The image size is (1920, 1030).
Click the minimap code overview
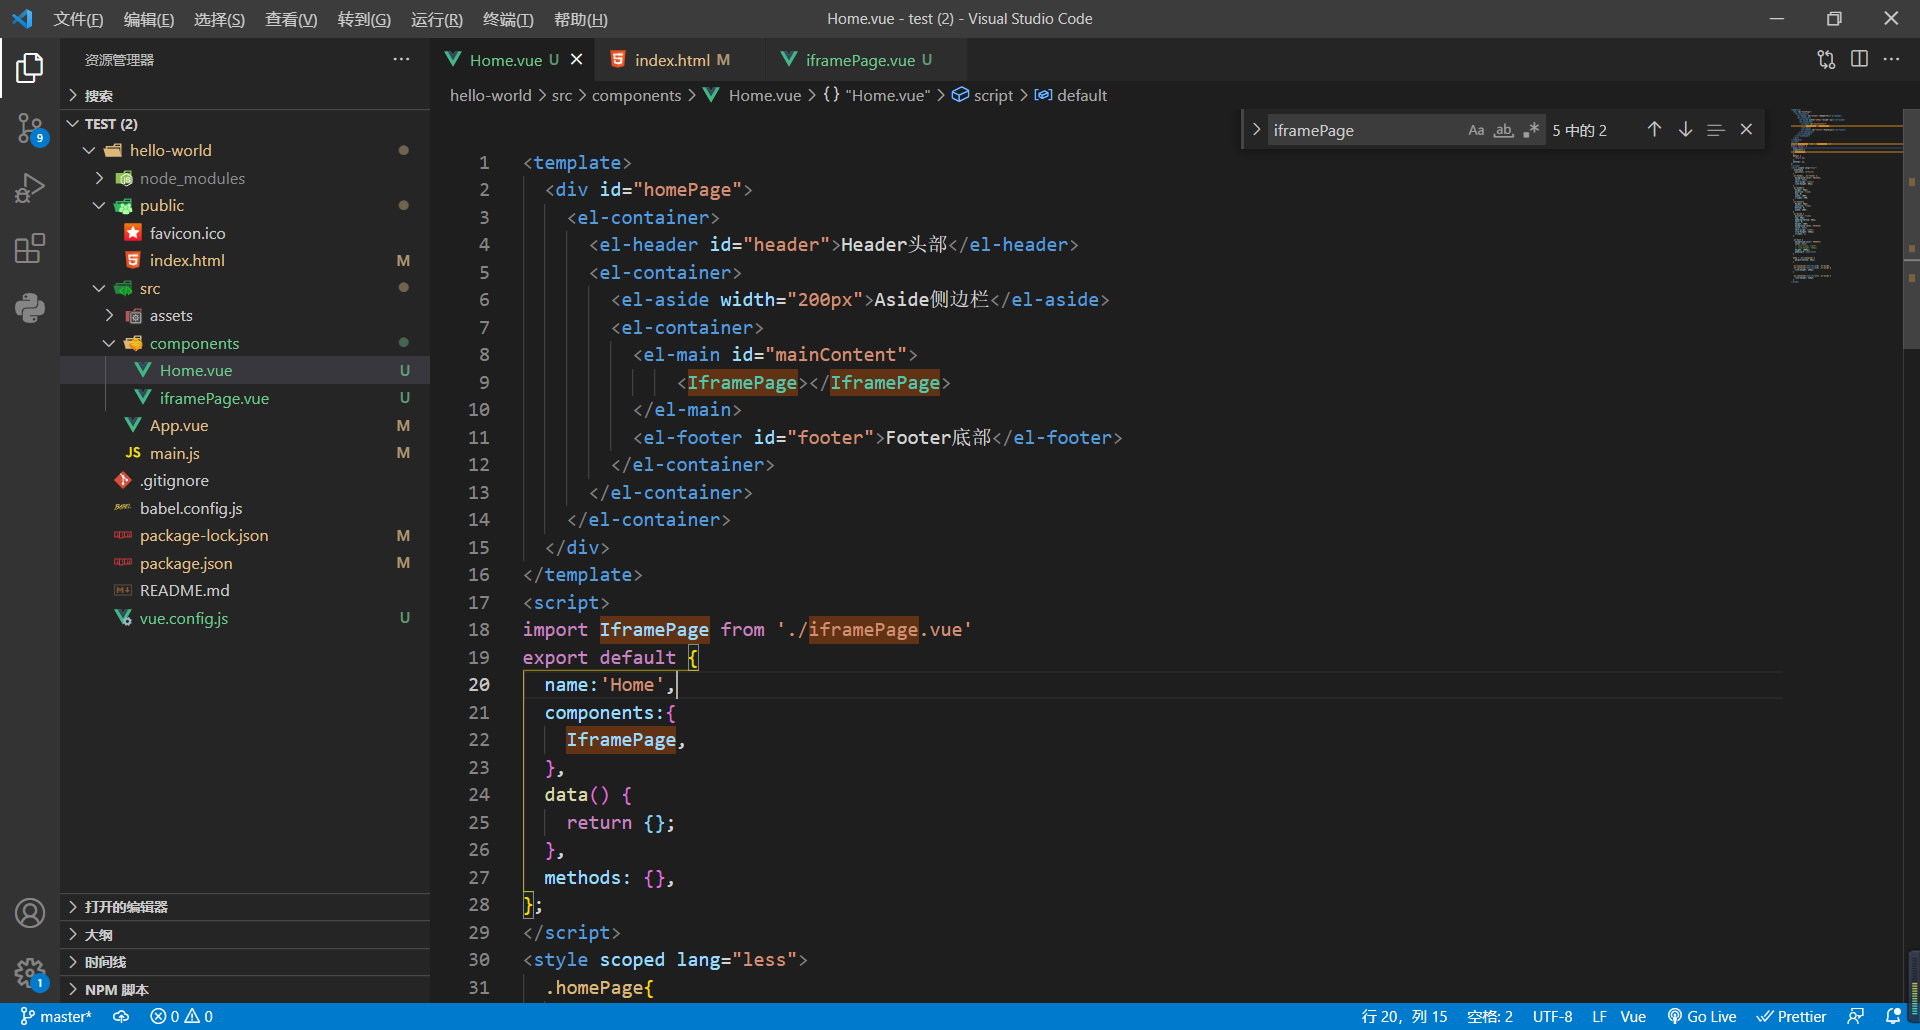point(1845,195)
